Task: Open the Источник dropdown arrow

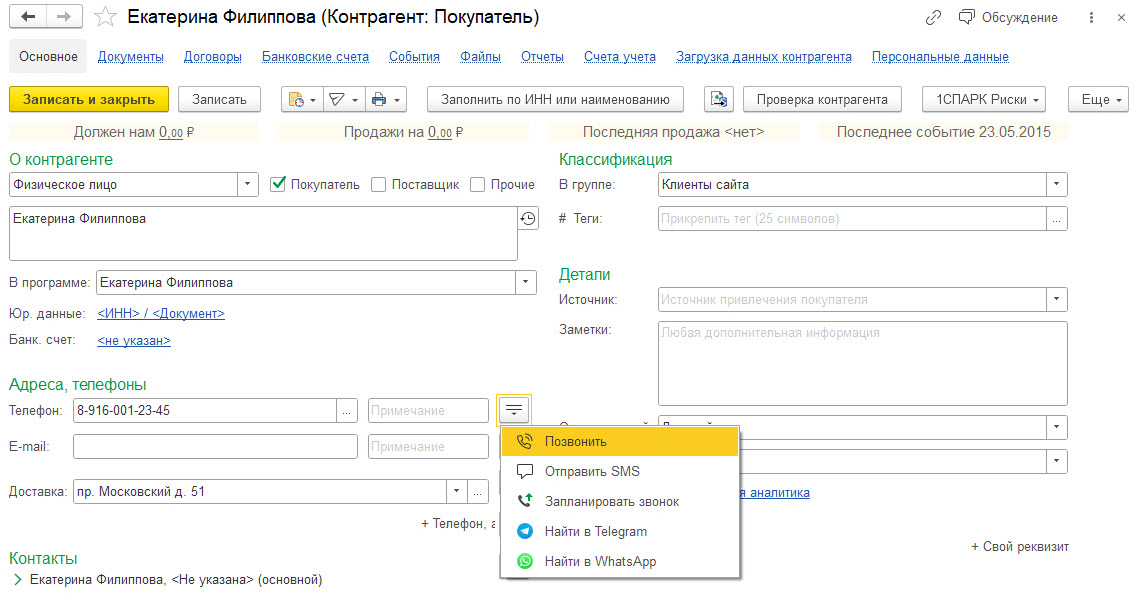Action: pyautogui.click(x=1056, y=299)
